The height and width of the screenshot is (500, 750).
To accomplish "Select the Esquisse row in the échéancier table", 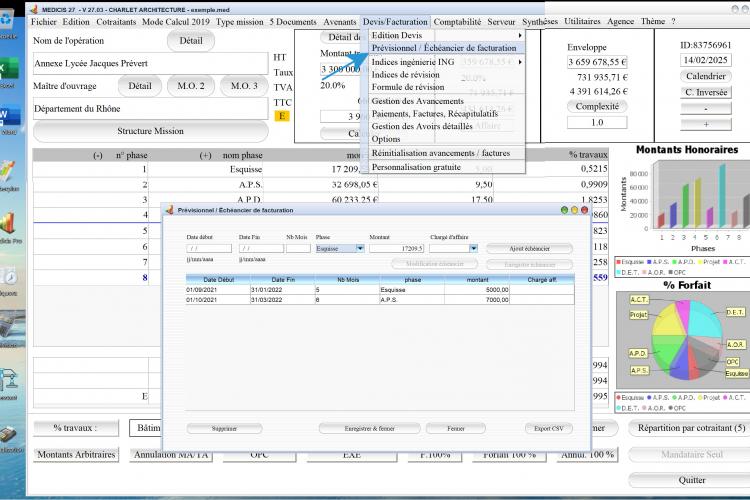I will pos(380,289).
